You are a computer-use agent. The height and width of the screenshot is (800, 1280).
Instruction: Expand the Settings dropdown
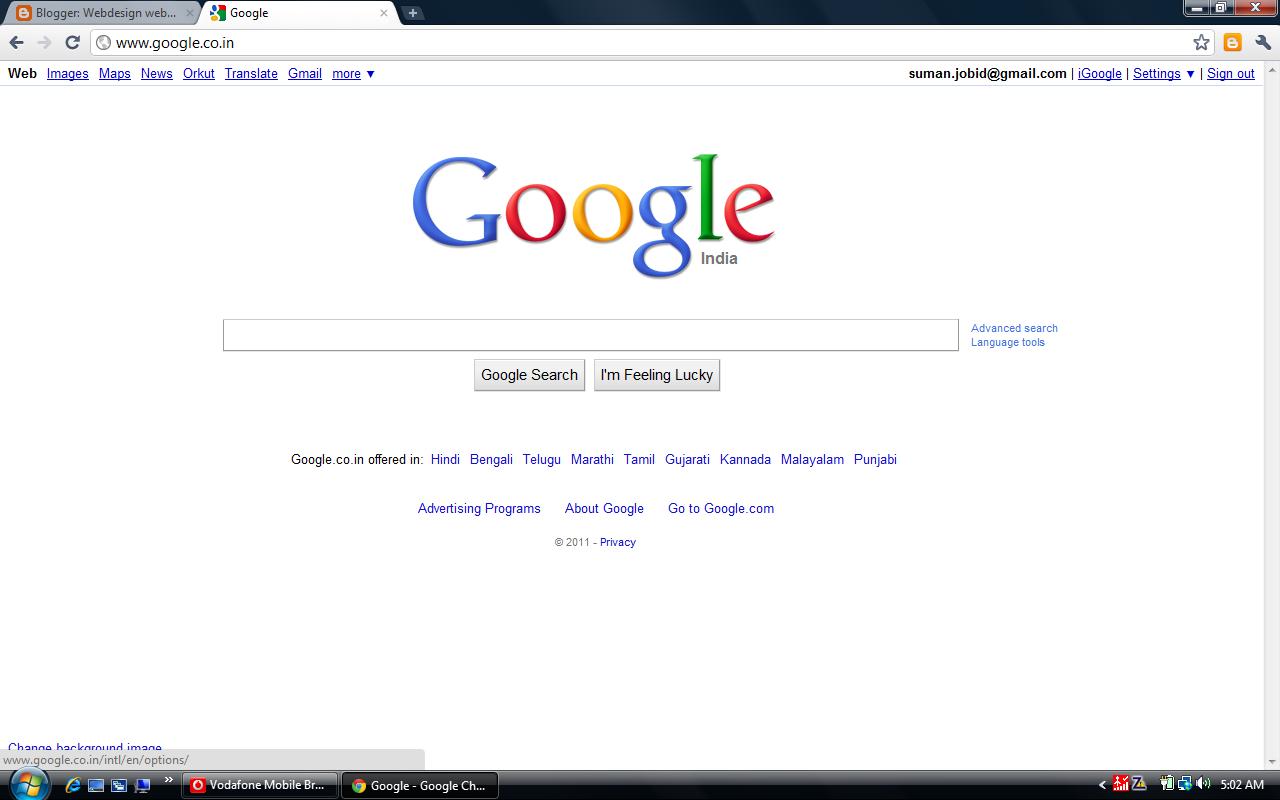1164,73
